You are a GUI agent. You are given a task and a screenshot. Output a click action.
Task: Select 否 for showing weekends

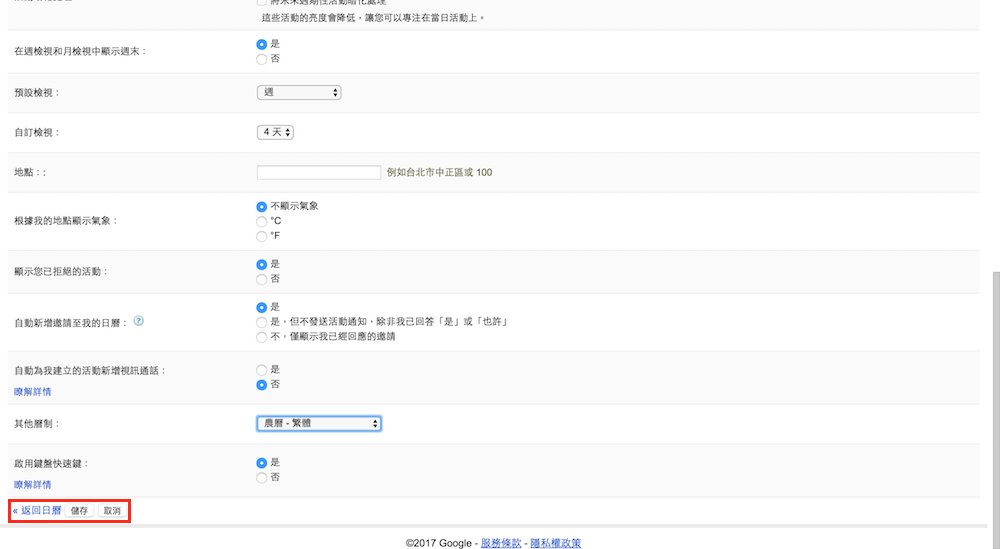click(262, 59)
